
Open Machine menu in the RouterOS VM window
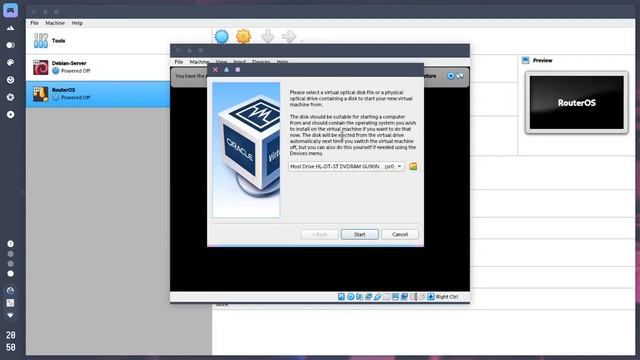200,62
